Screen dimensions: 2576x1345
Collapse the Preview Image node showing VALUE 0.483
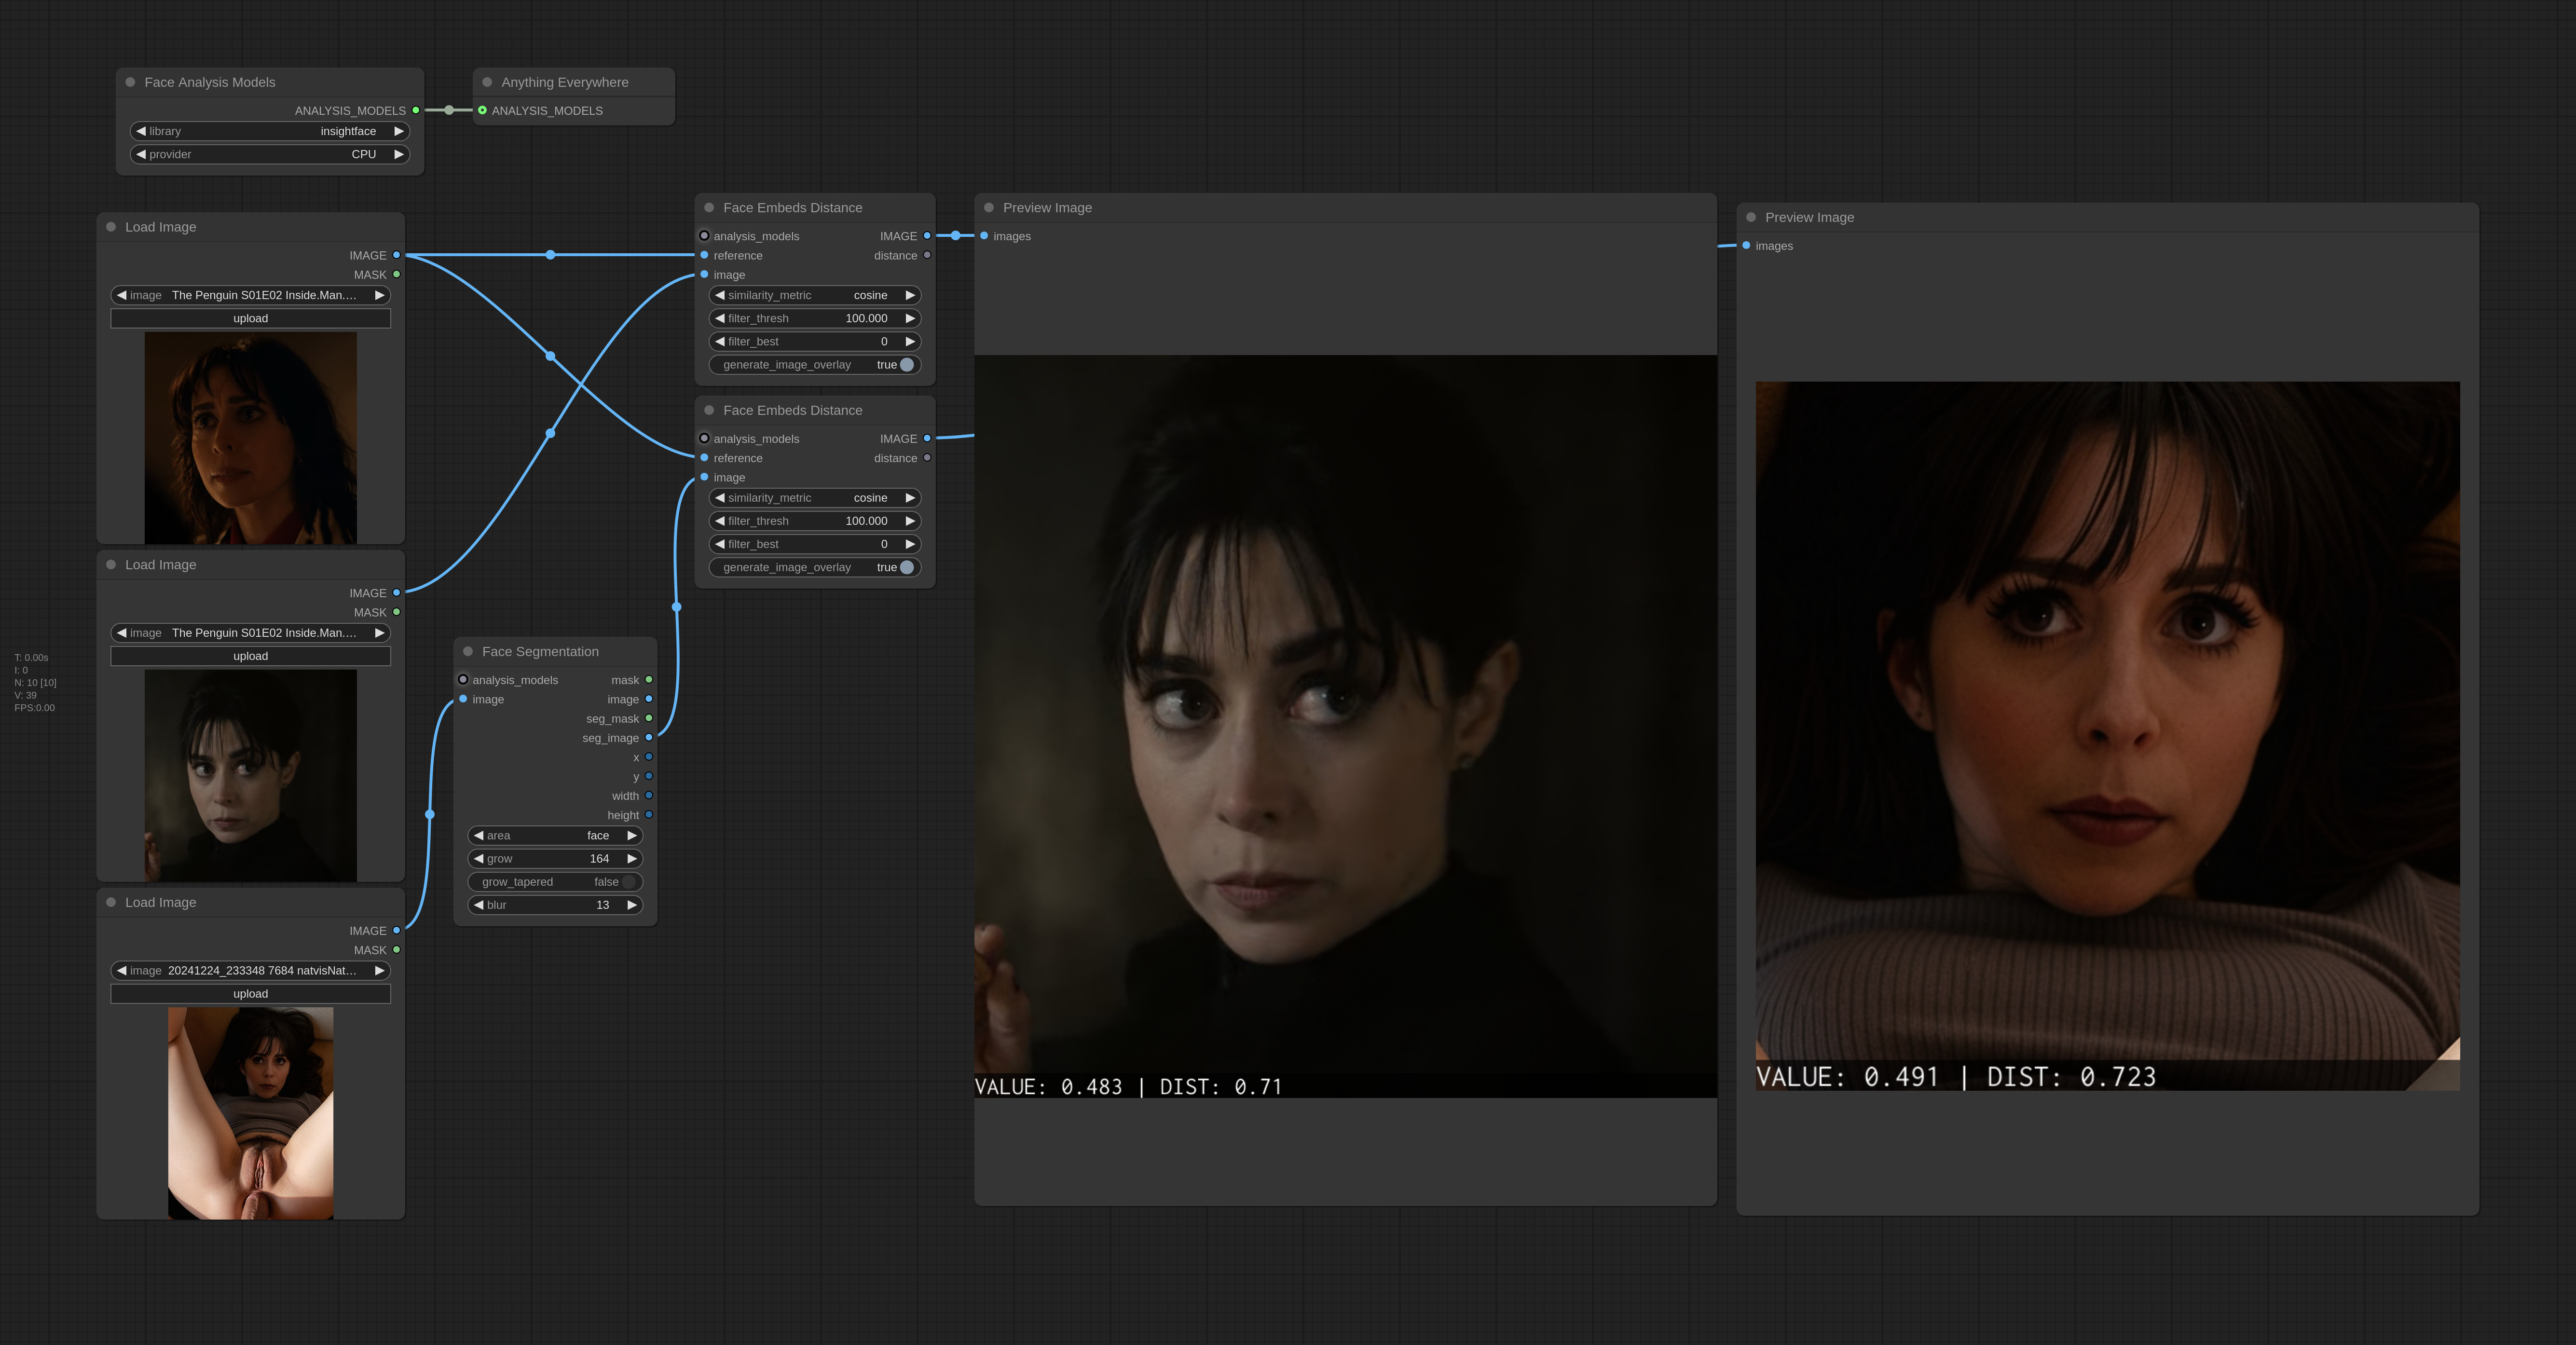[989, 207]
